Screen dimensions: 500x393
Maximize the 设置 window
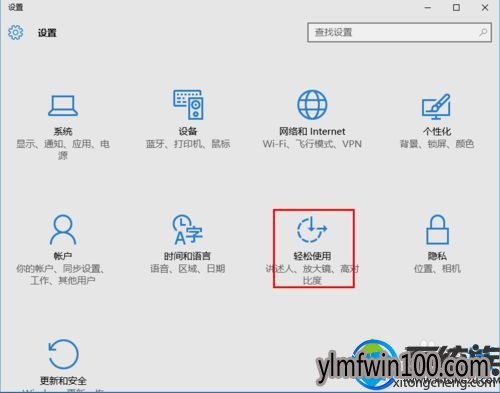pos(456,8)
